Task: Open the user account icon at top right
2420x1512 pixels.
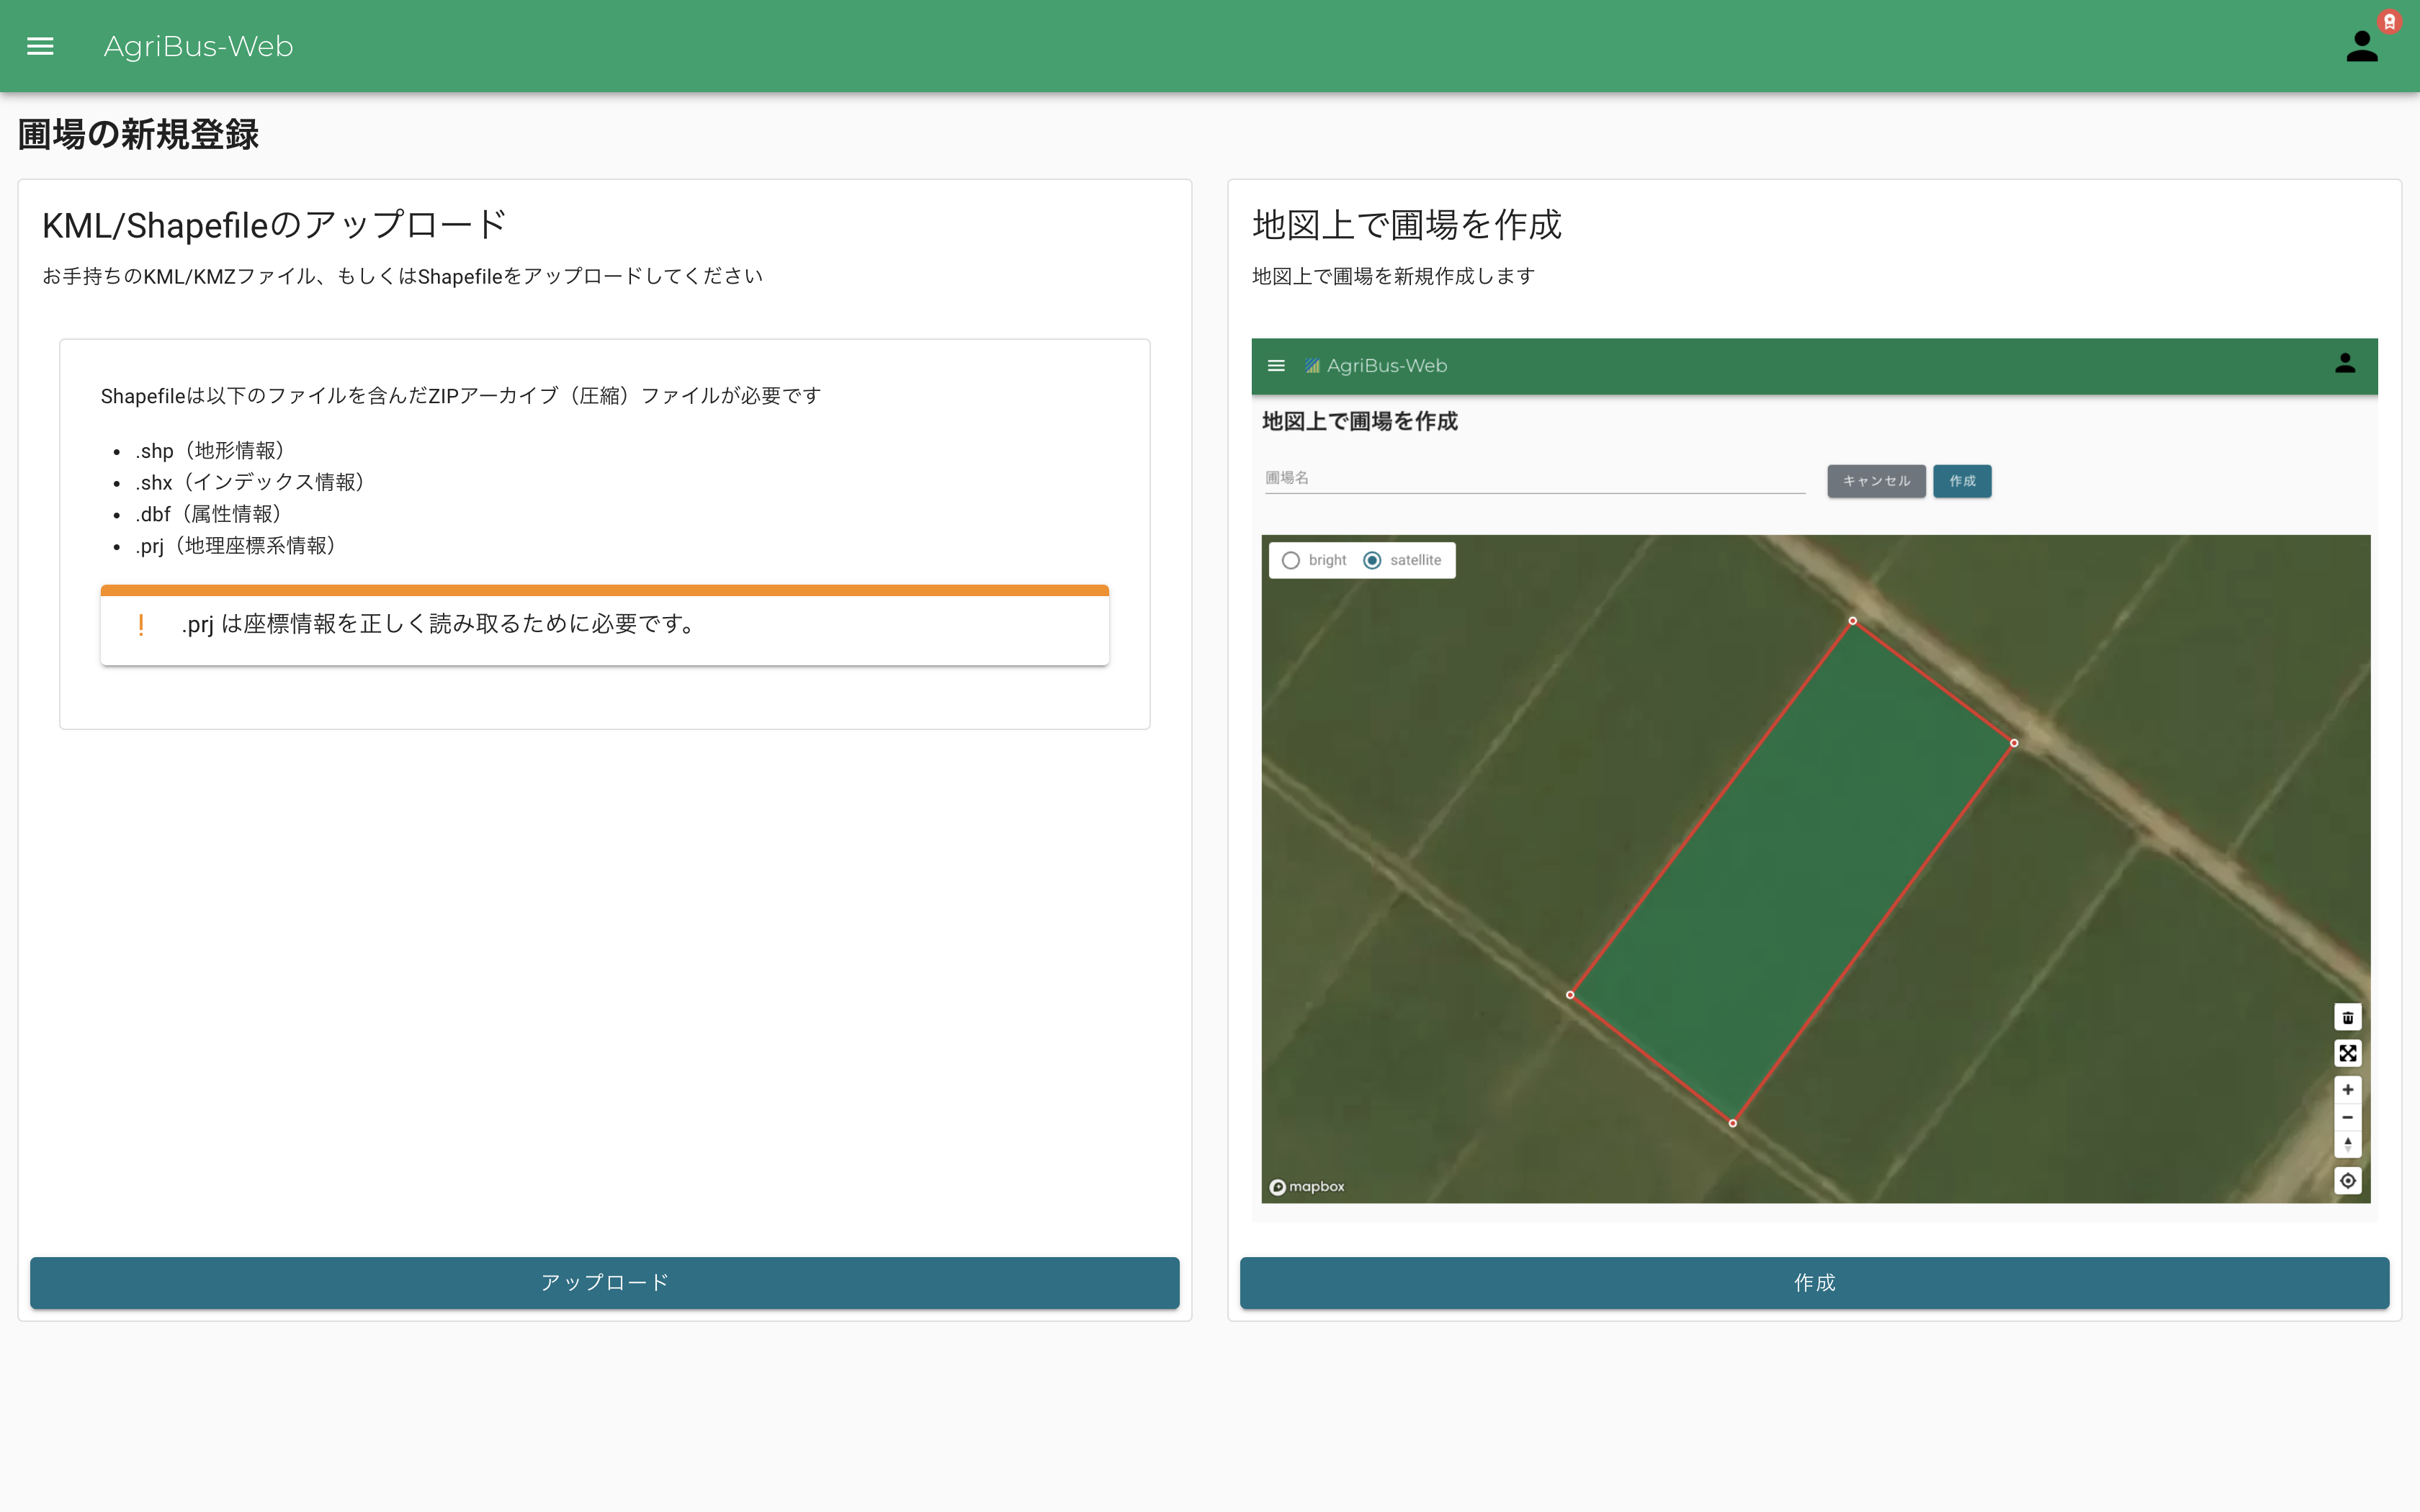Action: (2361, 46)
